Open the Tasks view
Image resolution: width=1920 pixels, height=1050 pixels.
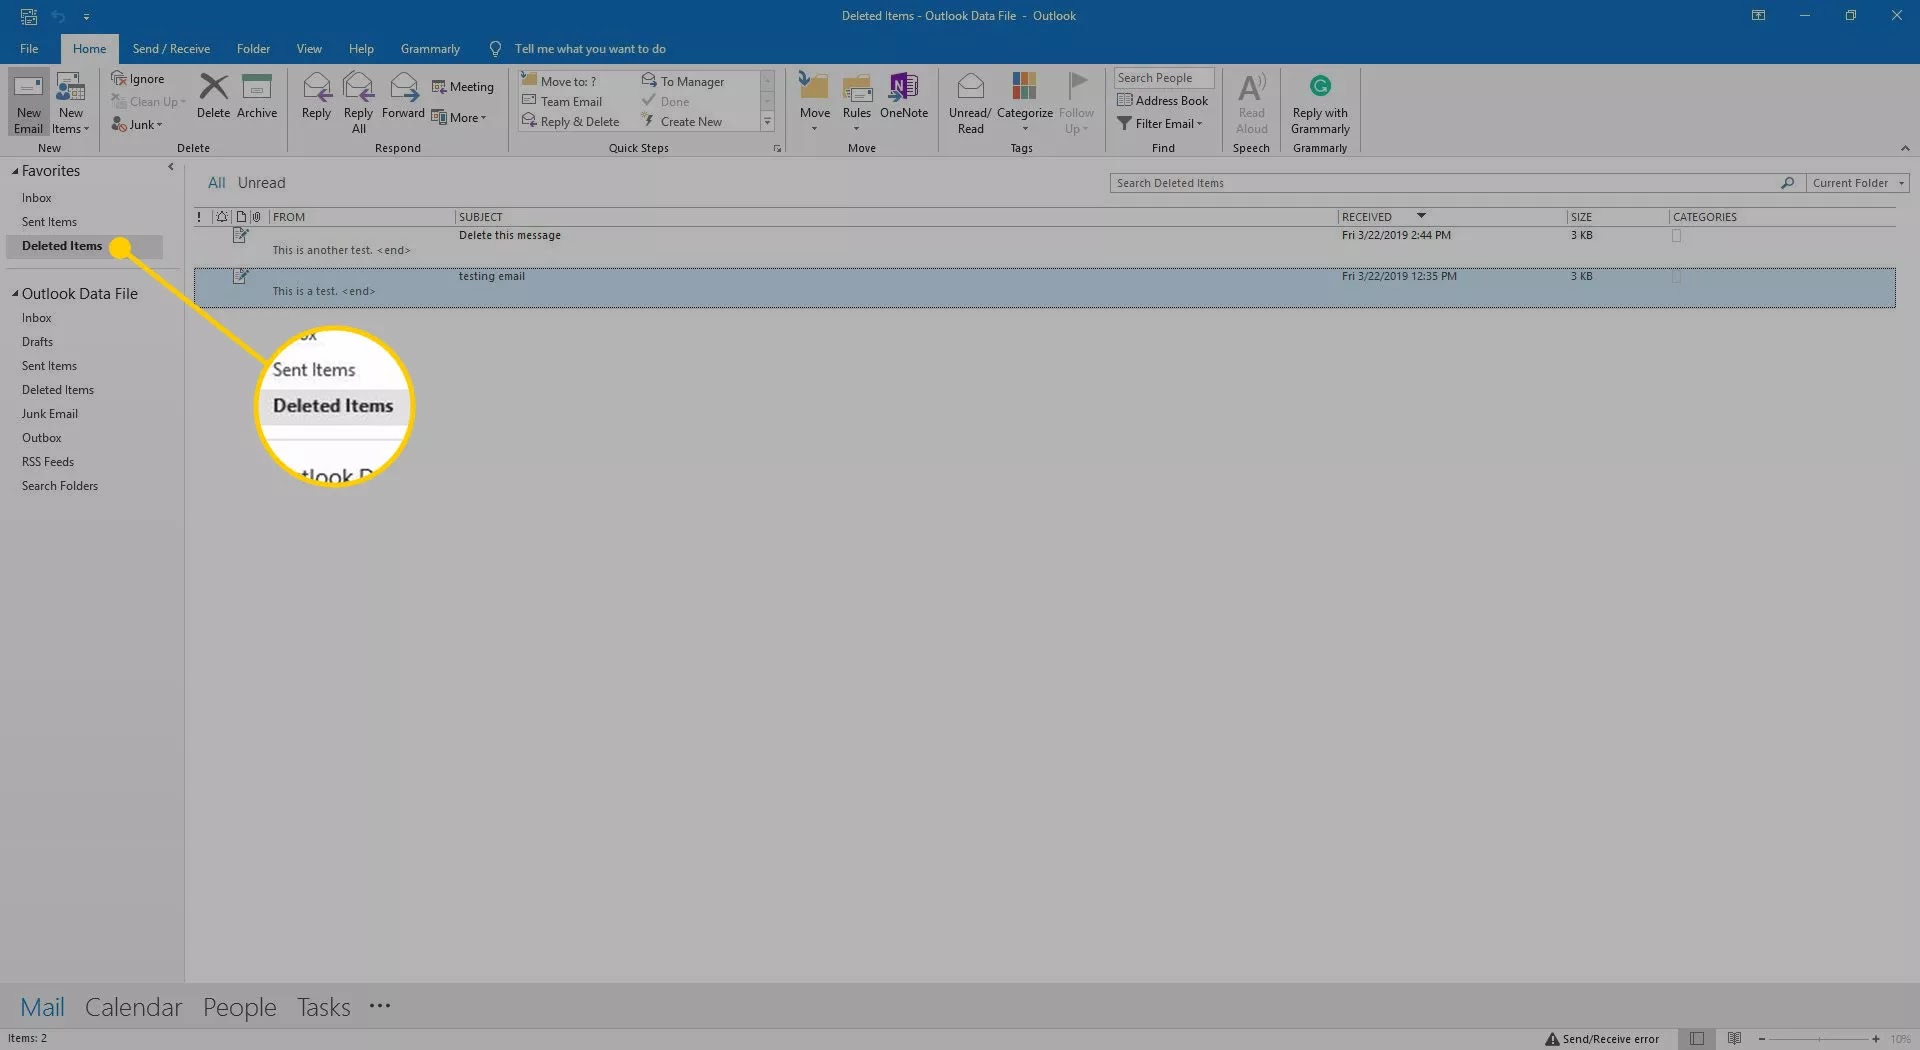point(323,1006)
